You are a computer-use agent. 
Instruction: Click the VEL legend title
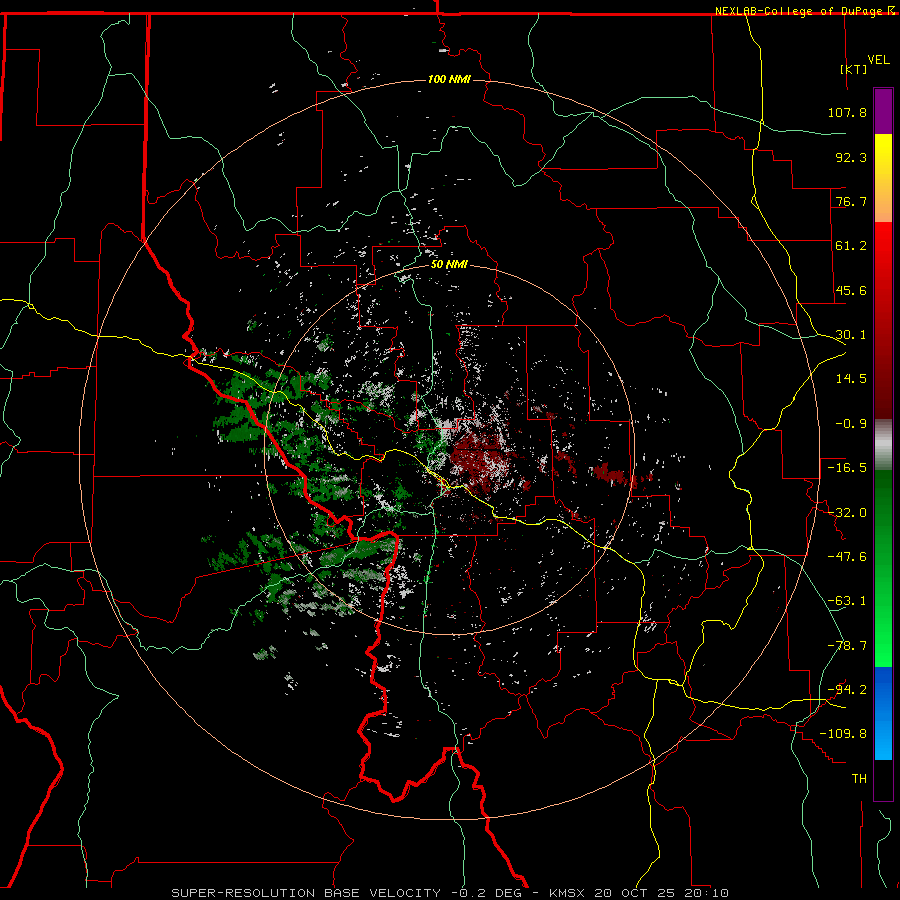(x=878, y=60)
